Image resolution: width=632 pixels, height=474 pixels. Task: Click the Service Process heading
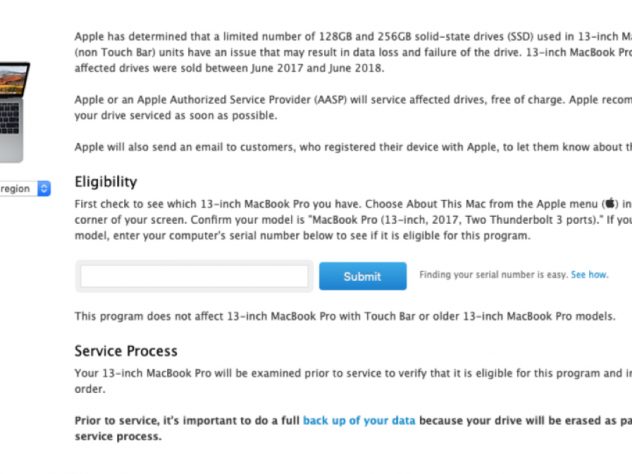pyautogui.click(x=126, y=351)
